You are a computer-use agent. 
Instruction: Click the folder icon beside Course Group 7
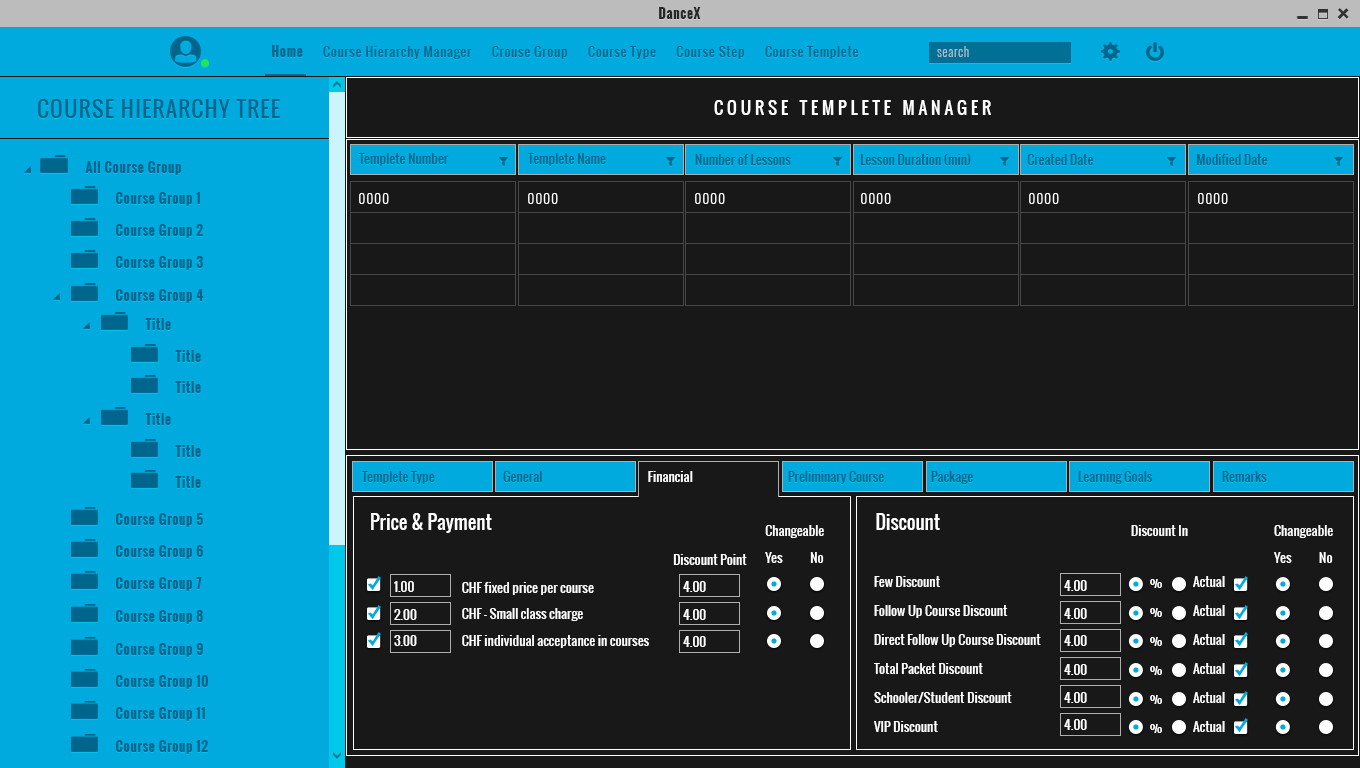(x=84, y=581)
